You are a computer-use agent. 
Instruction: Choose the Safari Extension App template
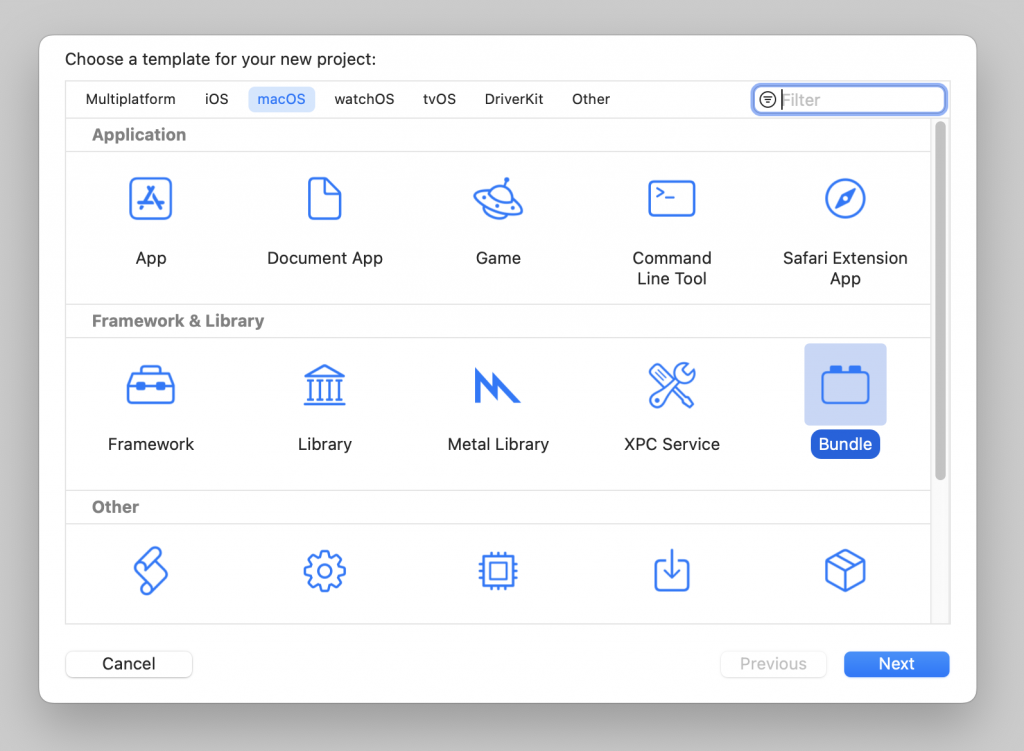(845, 199)
